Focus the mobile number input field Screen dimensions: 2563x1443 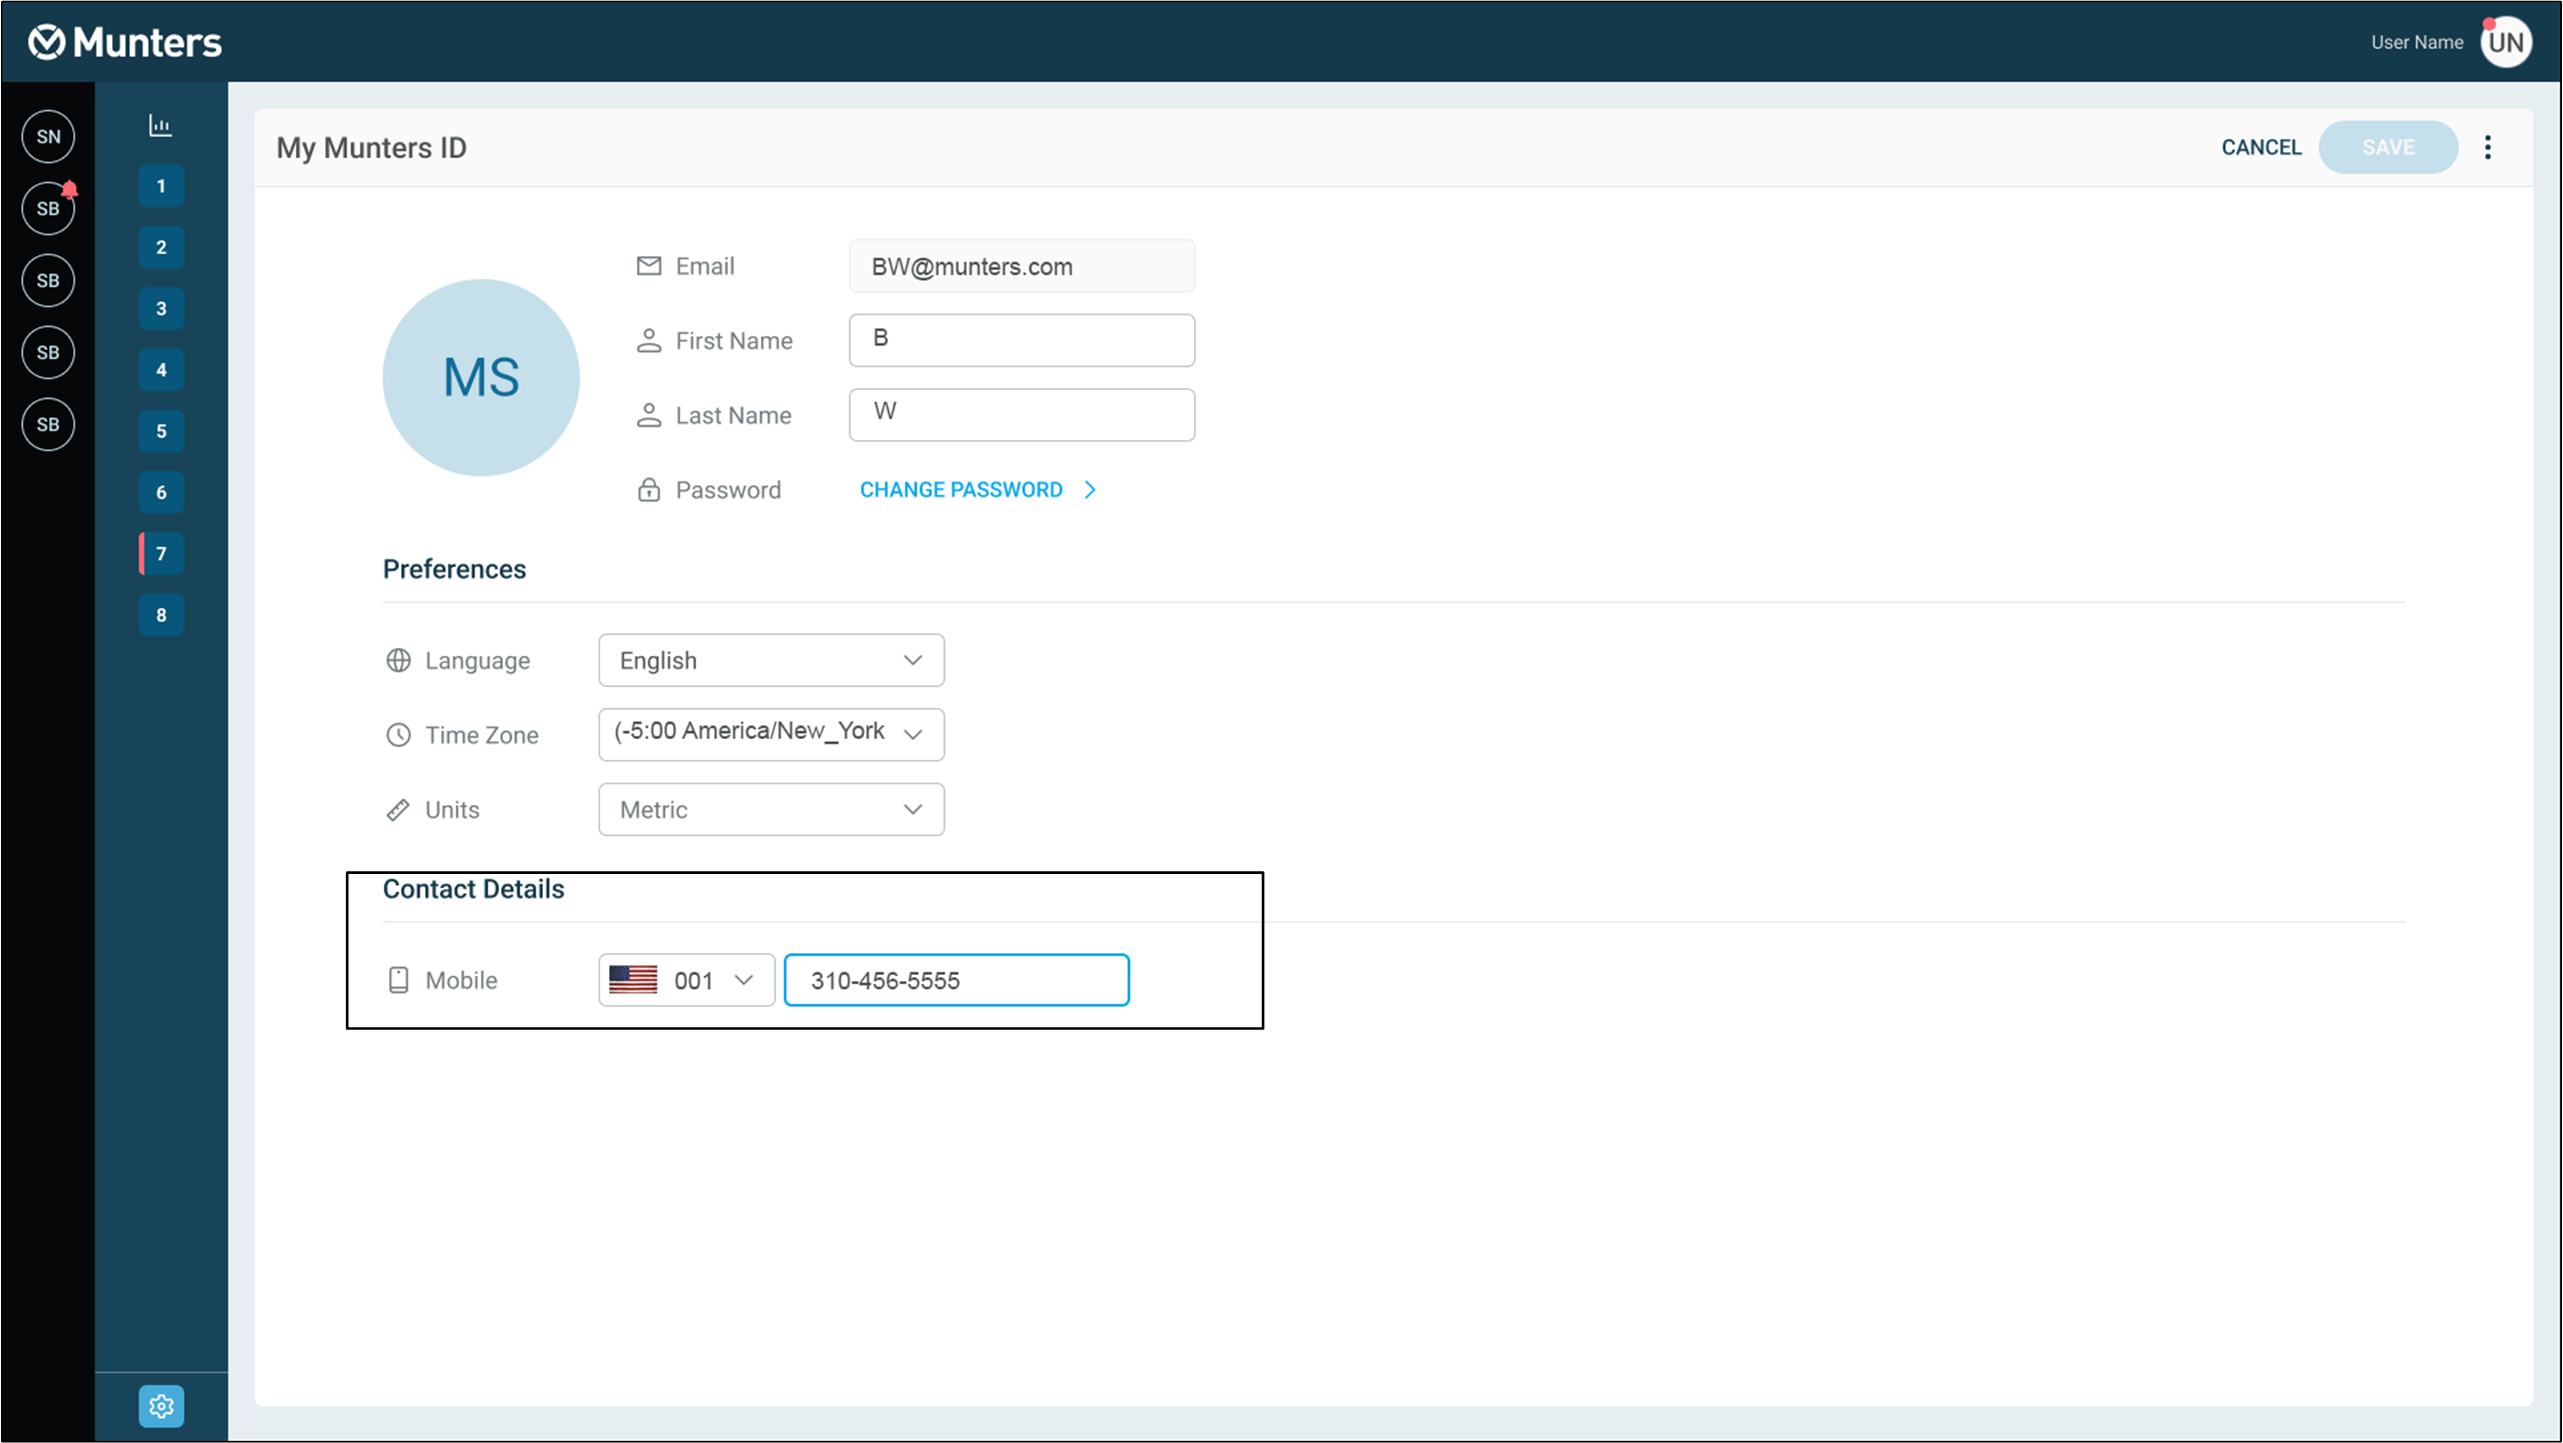coord(956,980)
